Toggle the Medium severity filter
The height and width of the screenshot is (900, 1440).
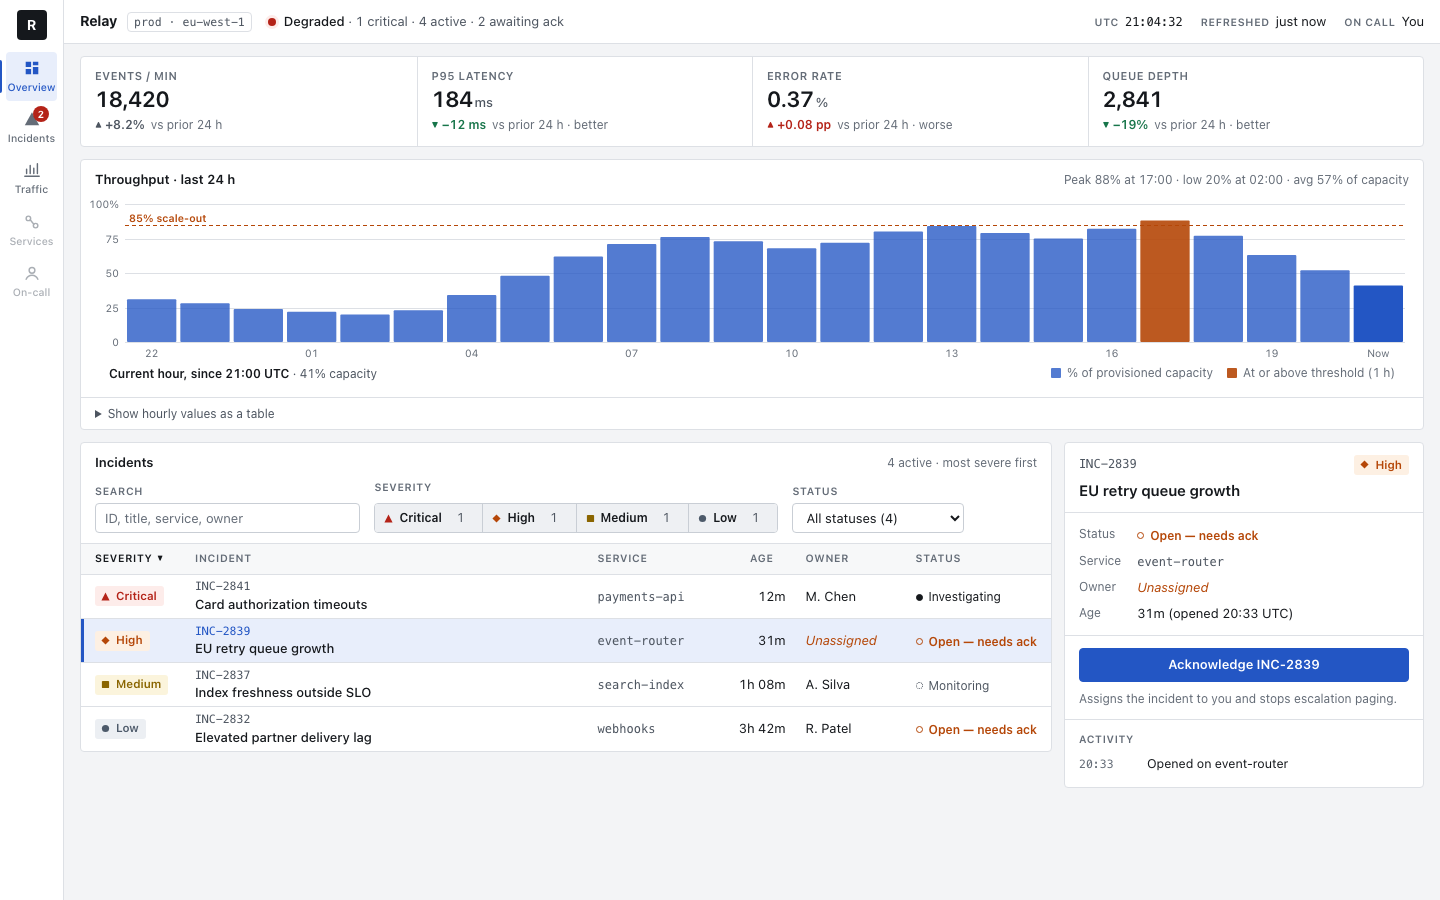coord(632,518)
